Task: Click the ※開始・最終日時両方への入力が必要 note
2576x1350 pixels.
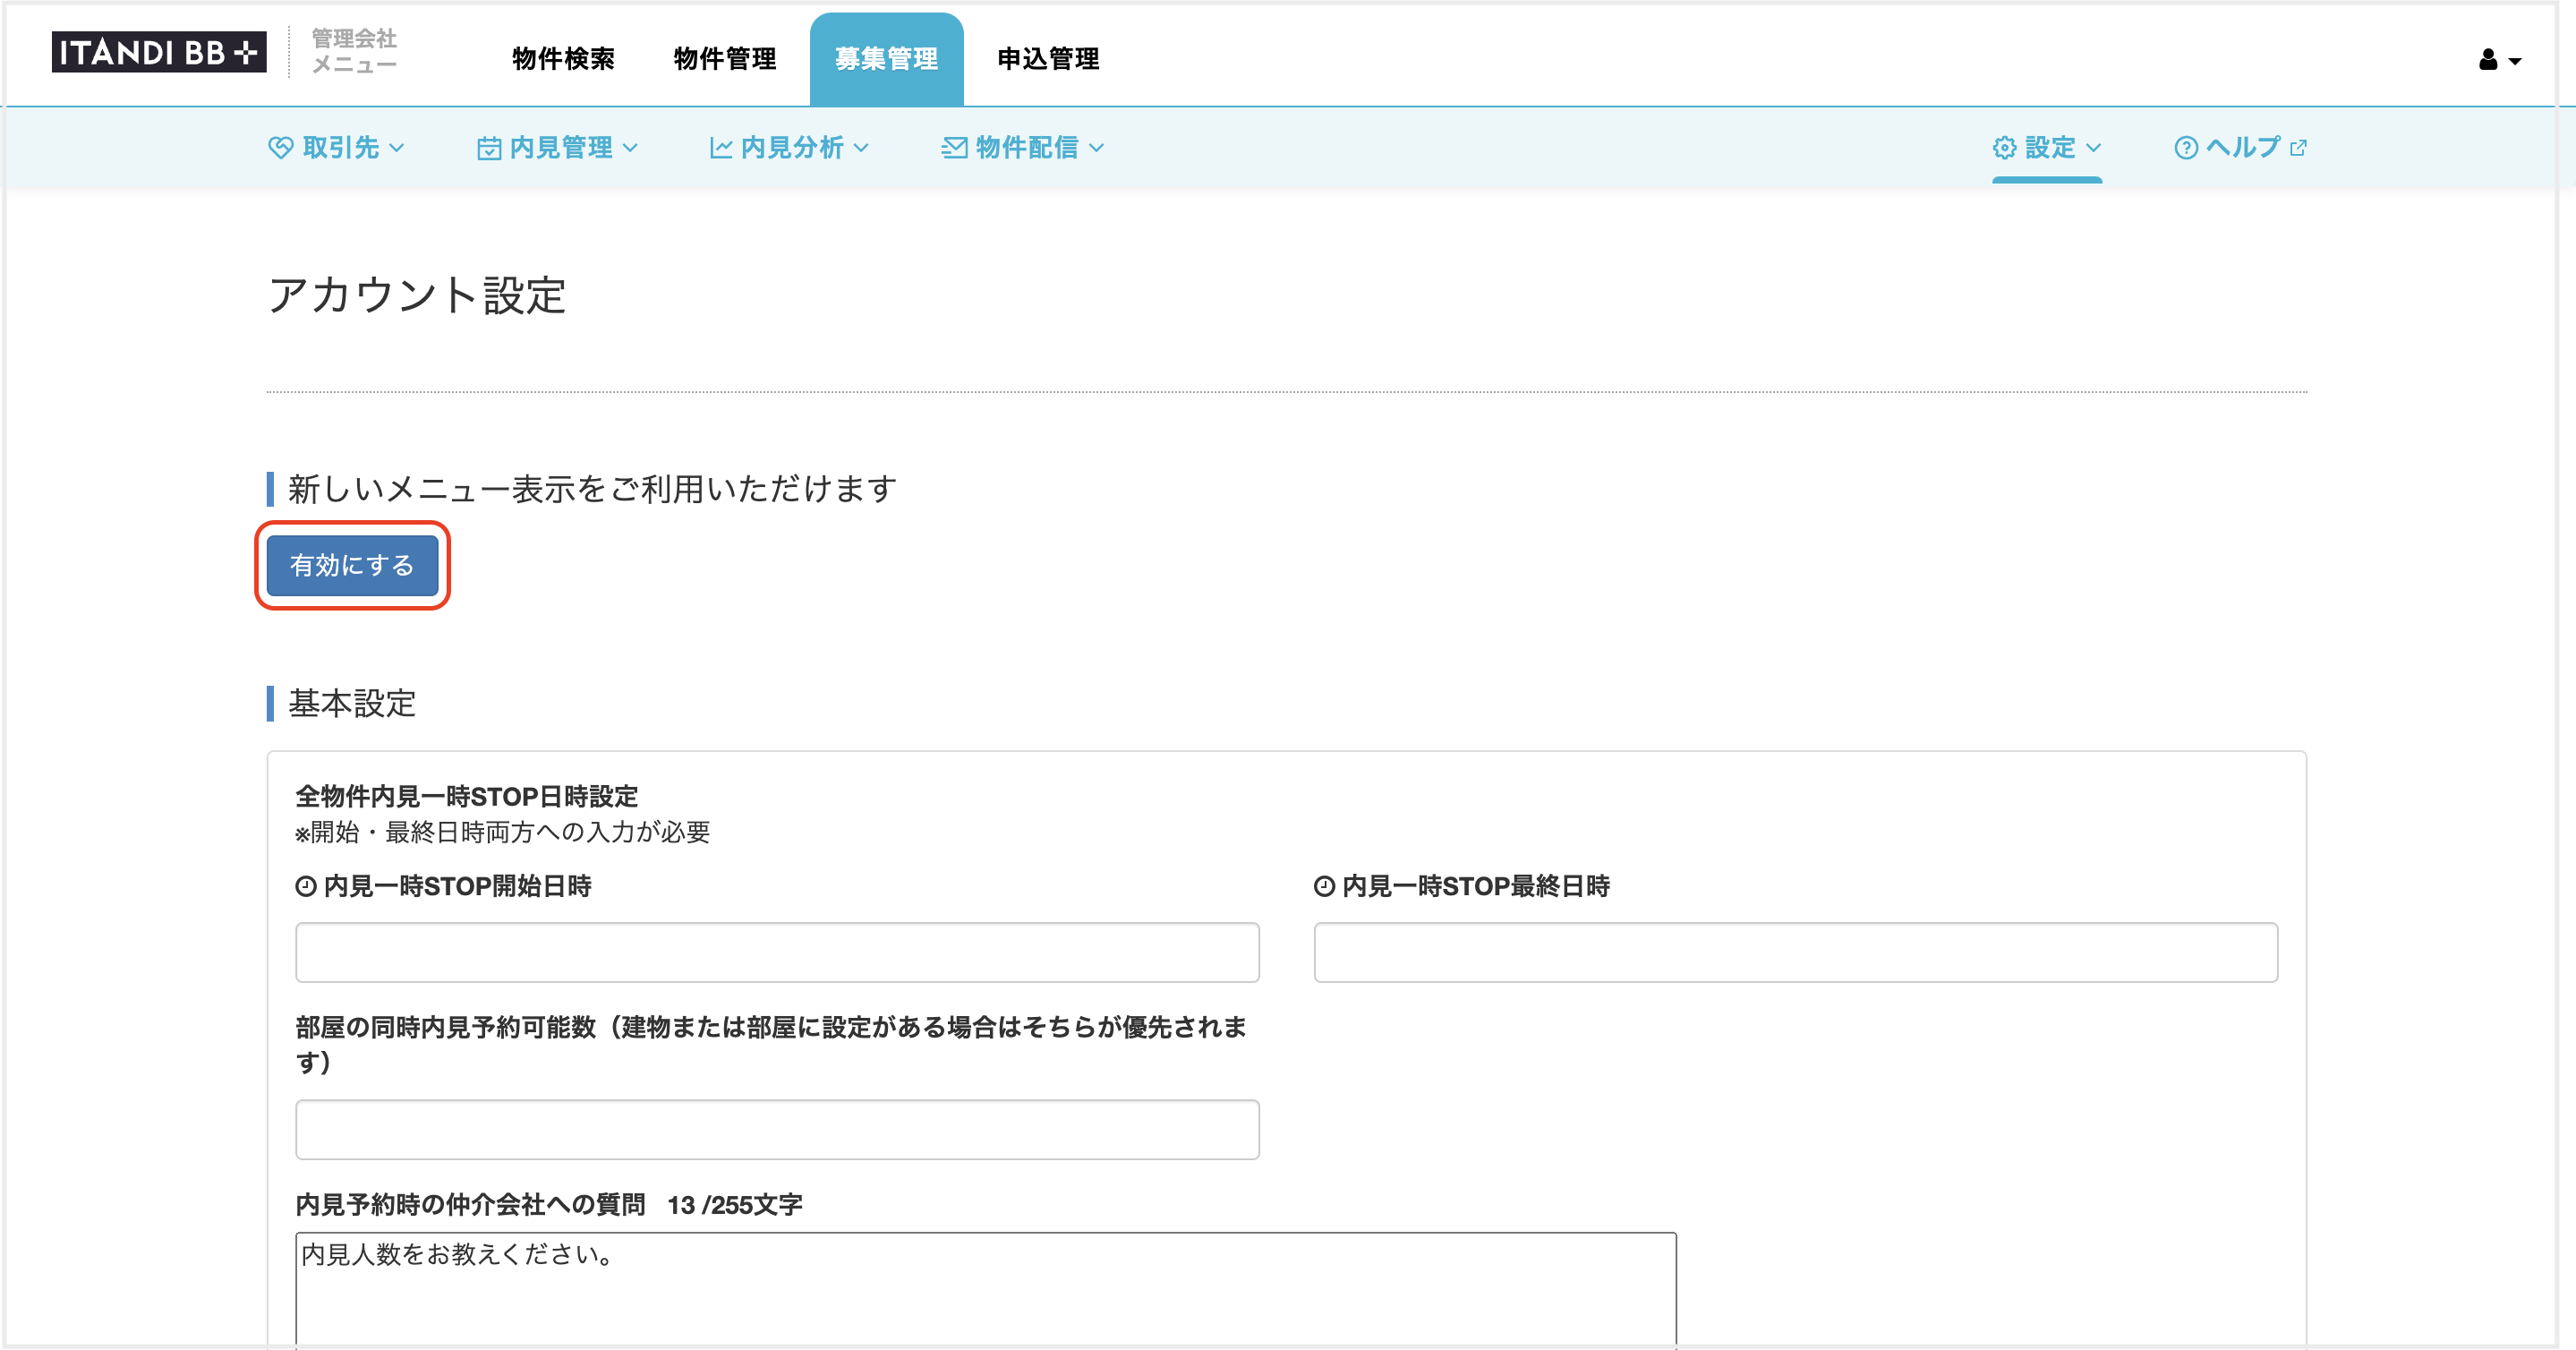Action: tap(503, 832)
